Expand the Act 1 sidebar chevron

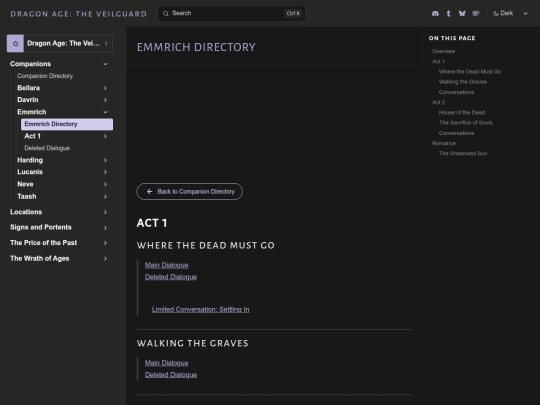click(105, 136)
